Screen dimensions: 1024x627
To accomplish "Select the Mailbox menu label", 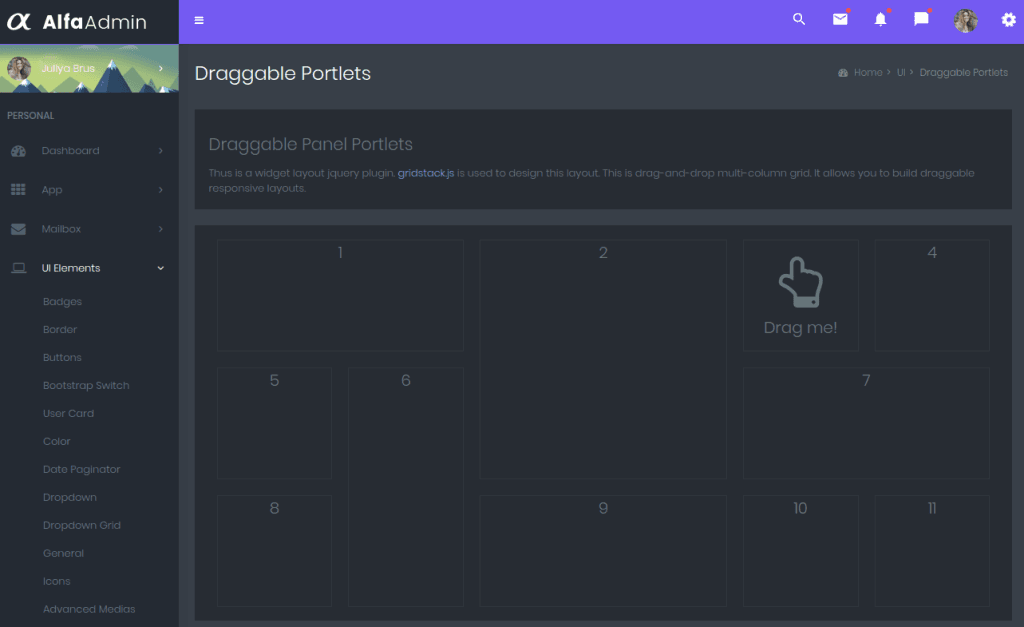I will coord(61,229).
